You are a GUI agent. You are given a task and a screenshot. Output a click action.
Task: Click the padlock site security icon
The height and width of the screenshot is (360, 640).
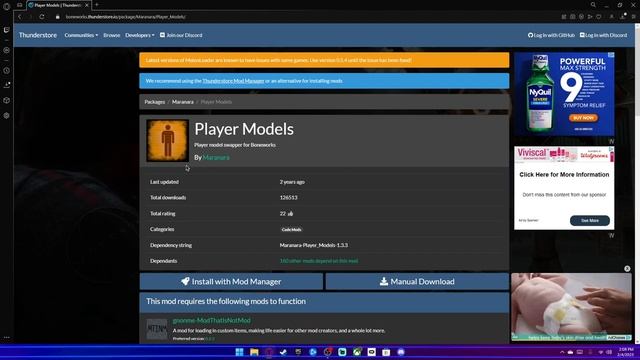click(58, 17)
